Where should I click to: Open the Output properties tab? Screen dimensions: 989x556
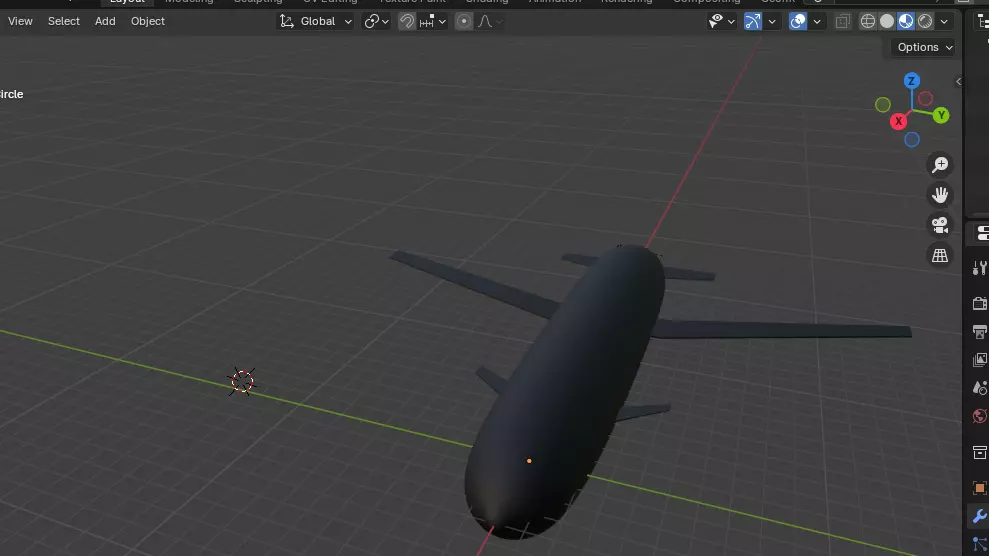coord(980,332)
